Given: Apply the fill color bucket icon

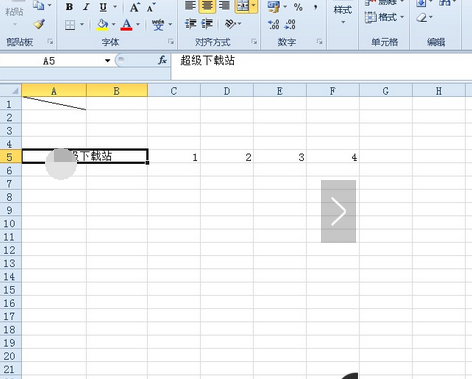Looking at the screenshot, I should [102, 25].
